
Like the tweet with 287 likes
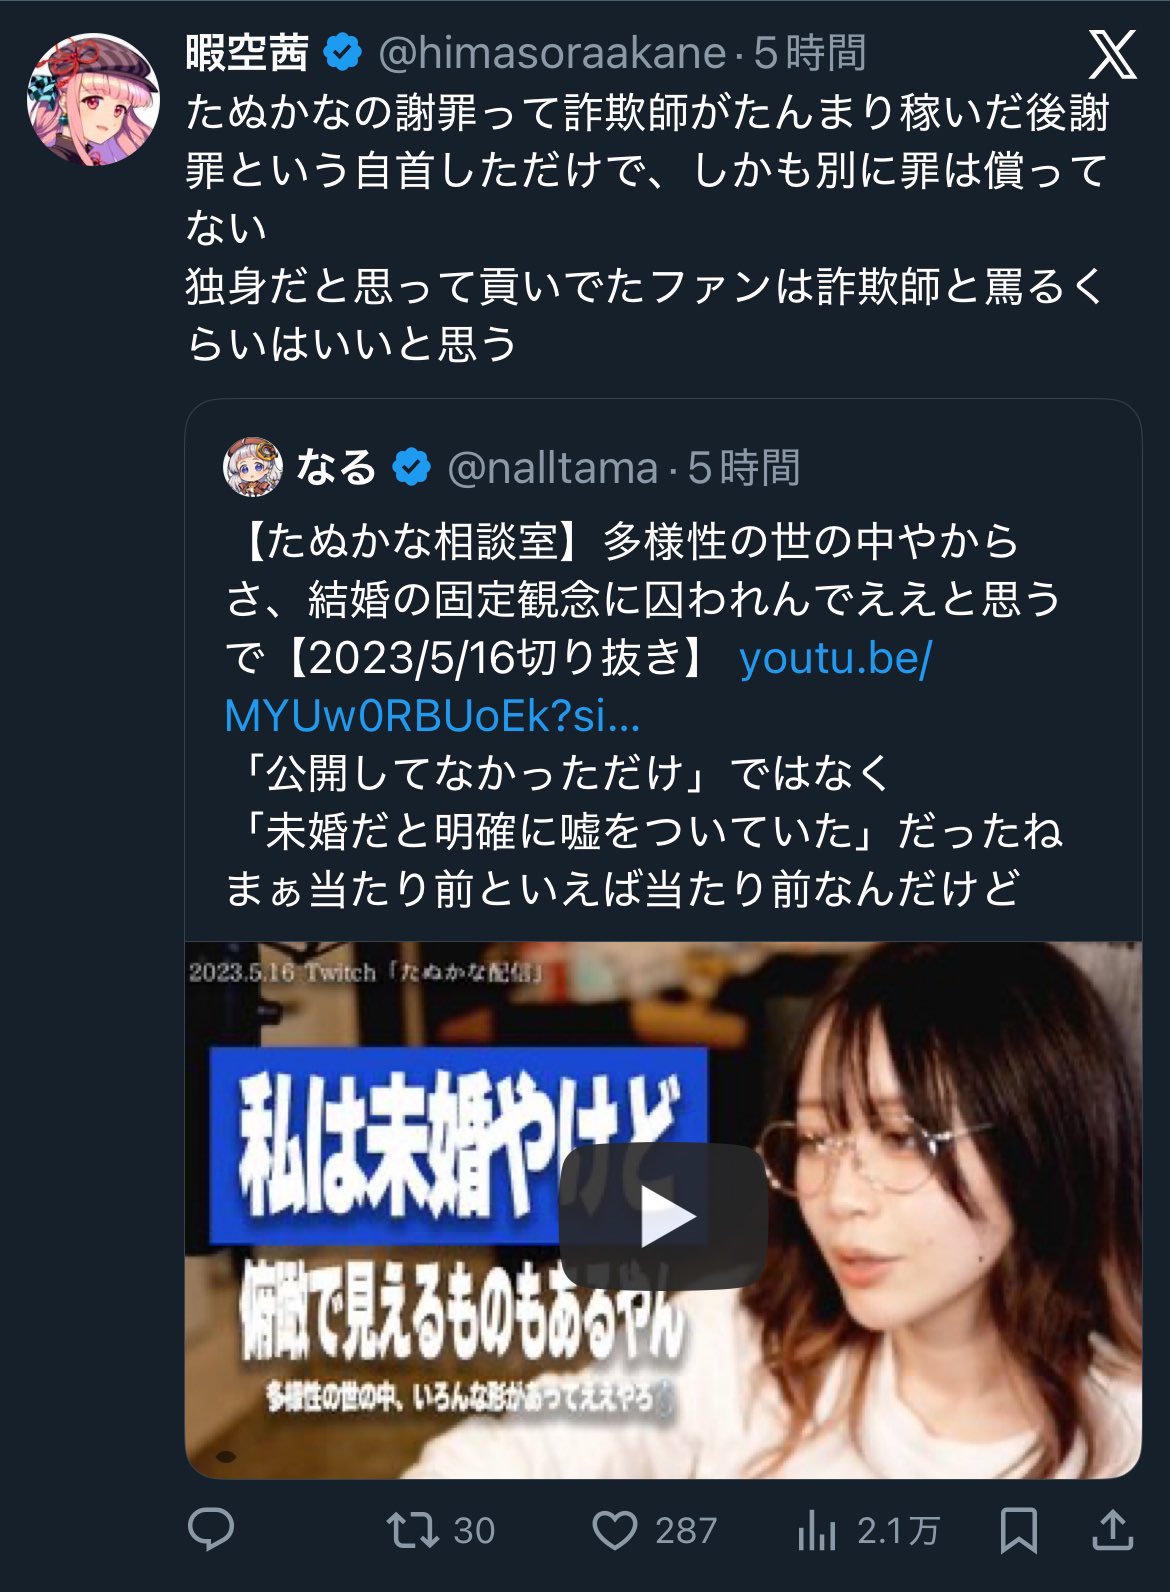pyautogui.click(x=654, y=1530)
